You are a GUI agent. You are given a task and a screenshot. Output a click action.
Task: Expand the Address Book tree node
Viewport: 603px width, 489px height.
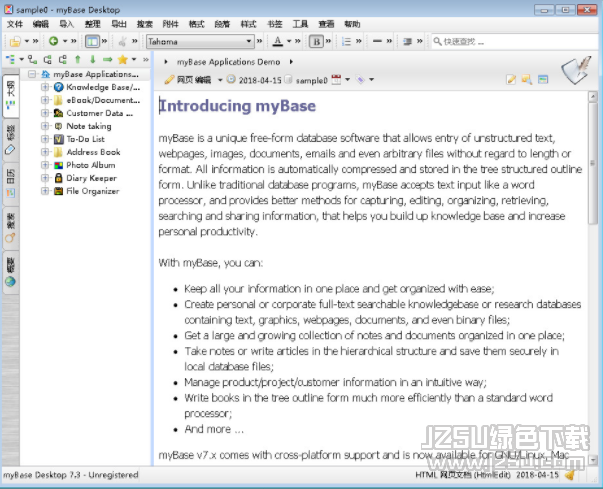(45, 152)
